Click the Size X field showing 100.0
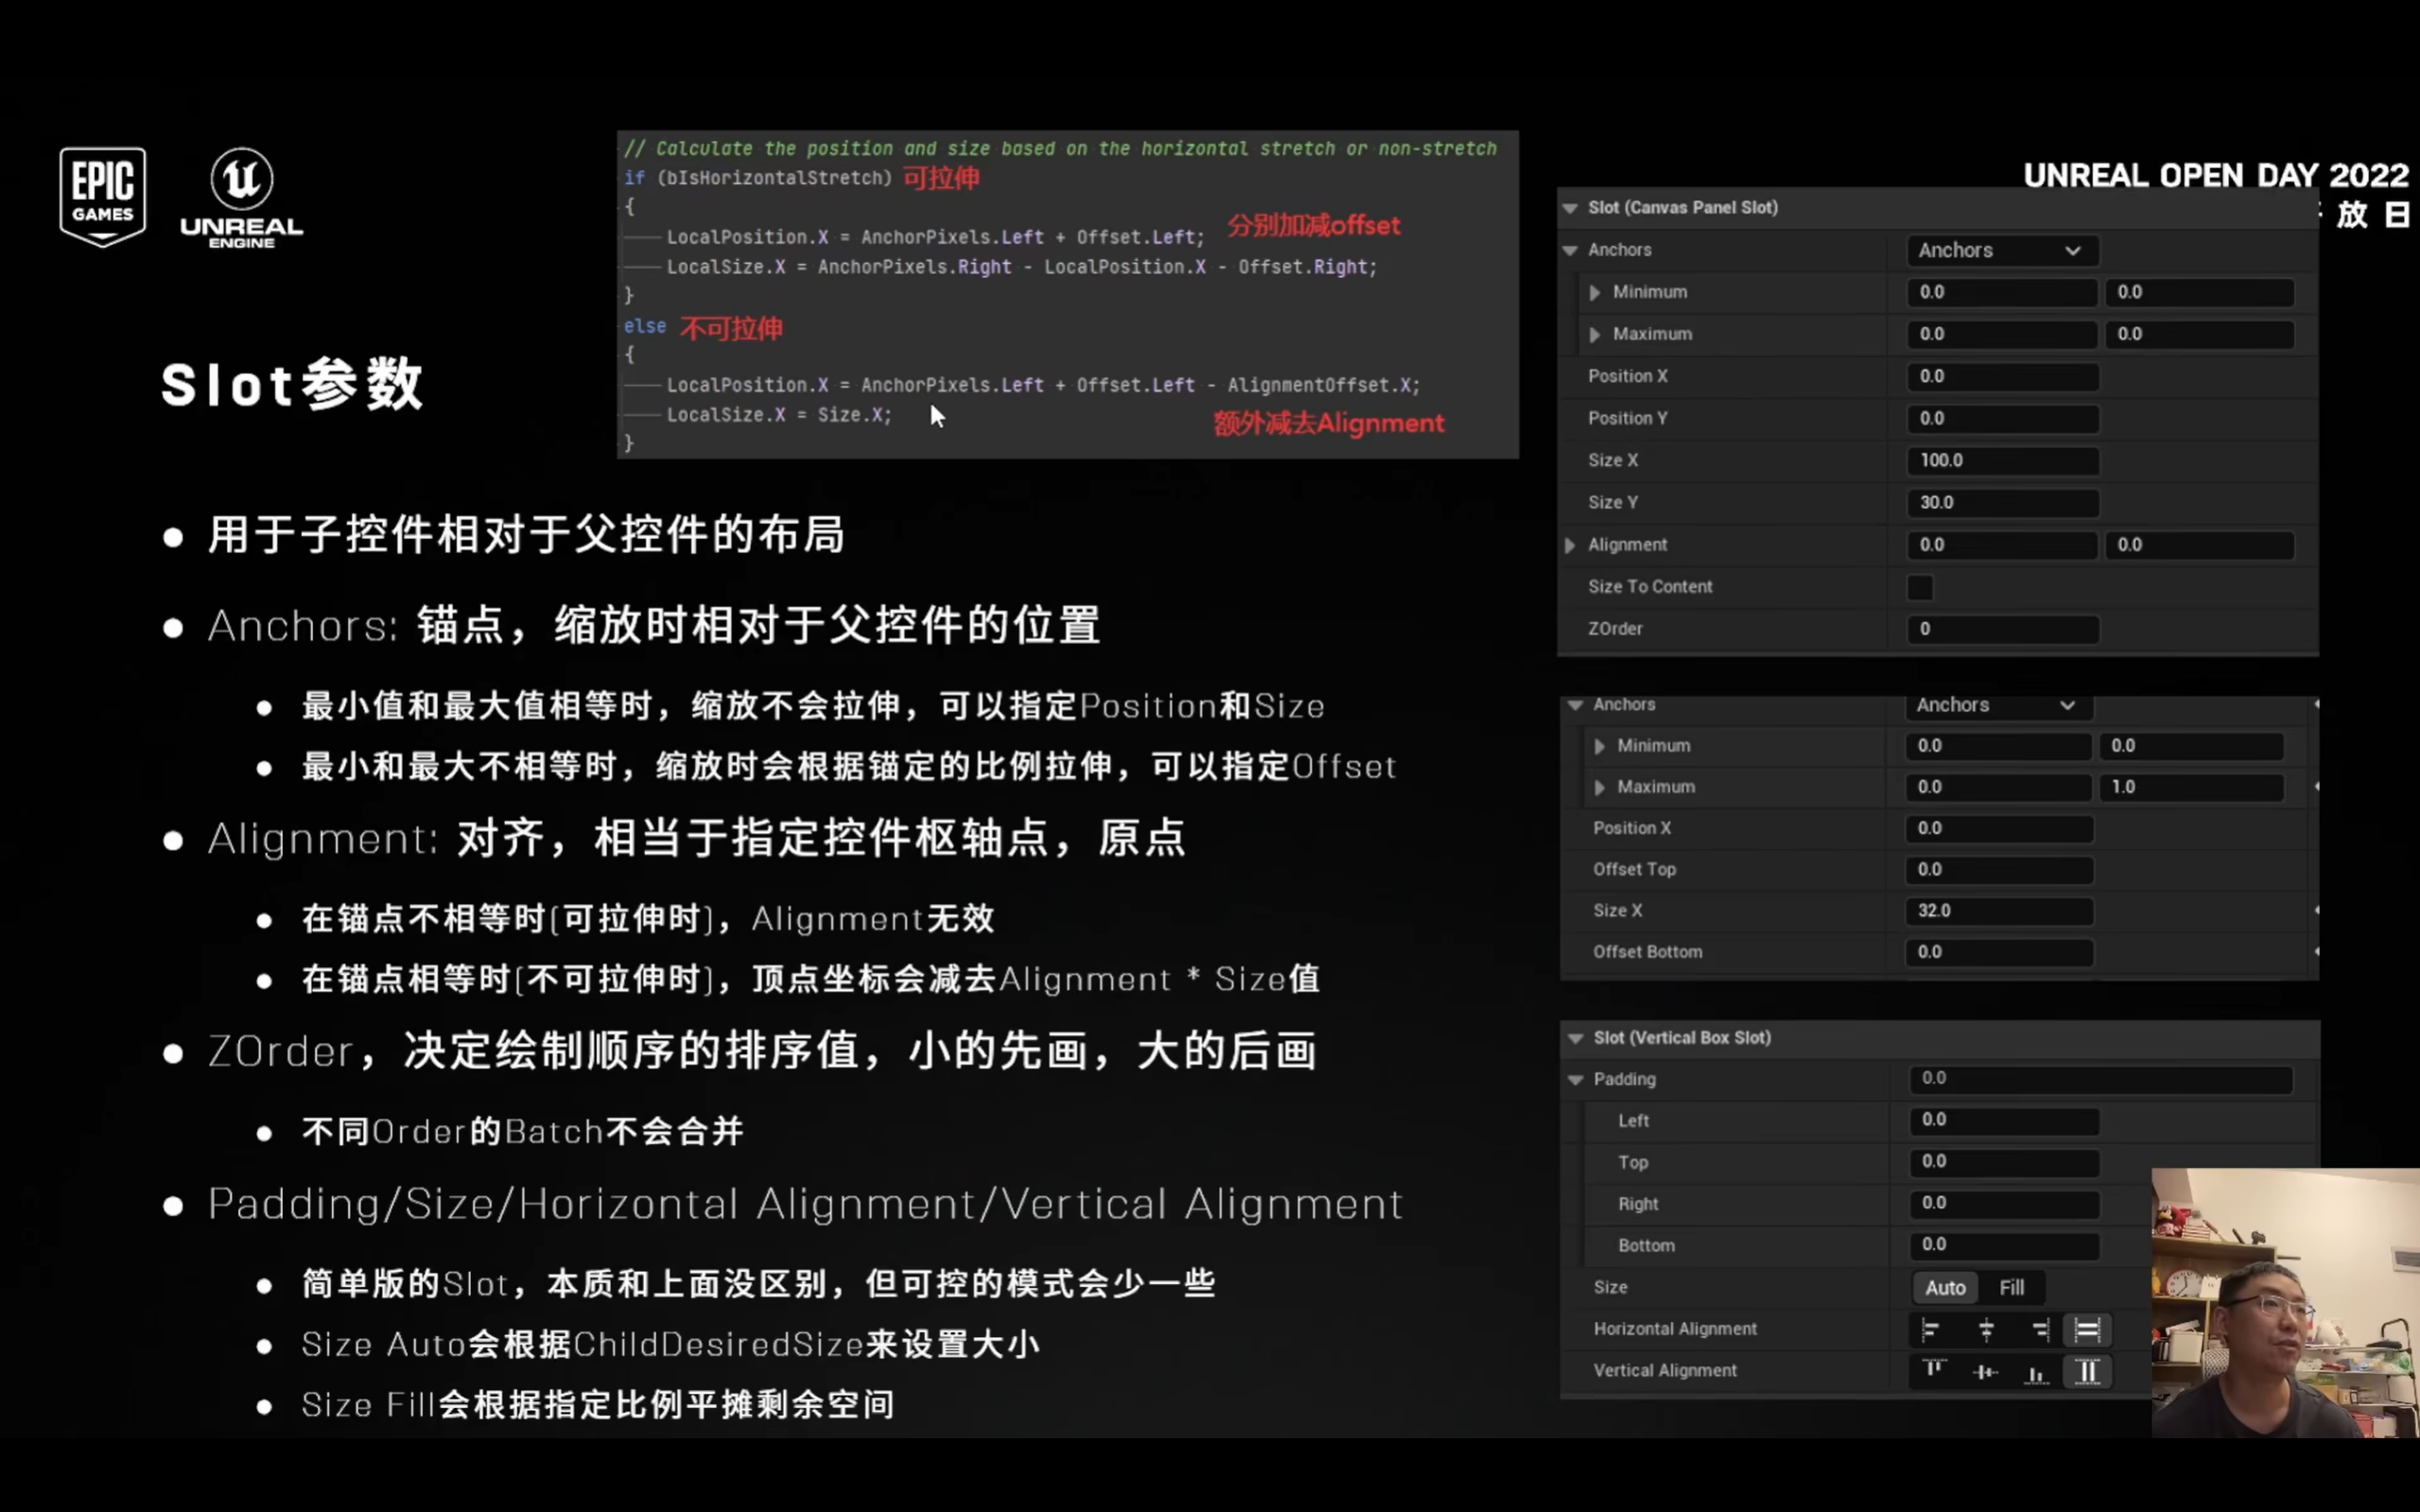Screen dimensions: 2420x1512 pyautogui.click(x=2002, y=461)
